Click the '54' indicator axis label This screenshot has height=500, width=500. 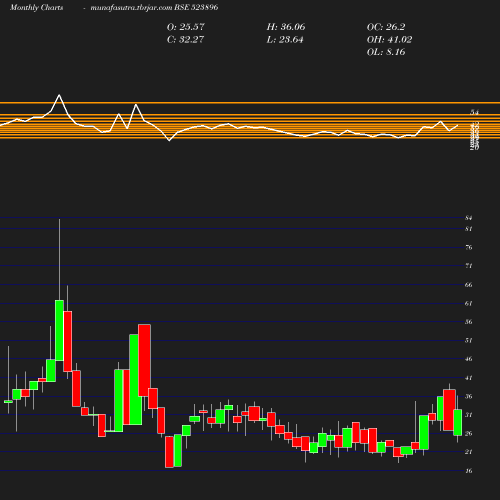pyautogui.click(x=474, y=112)
